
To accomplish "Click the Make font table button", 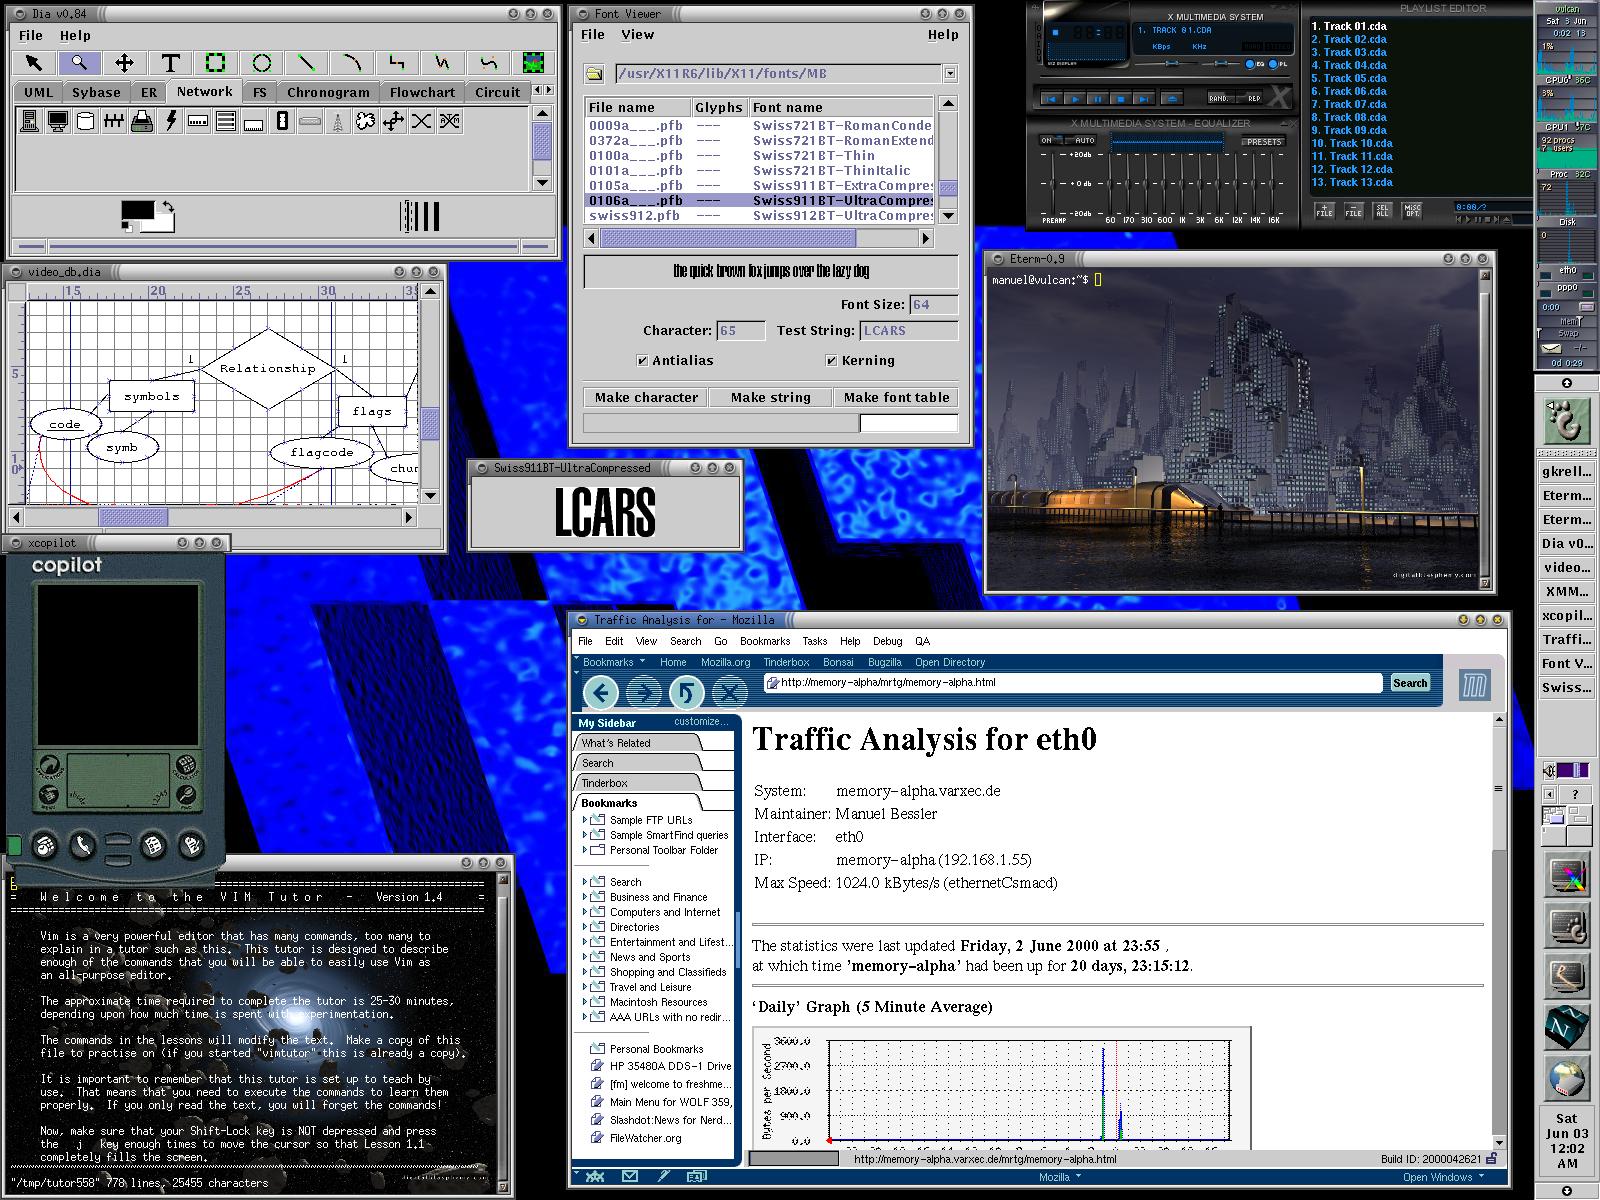I will click(x=896, y=397).
